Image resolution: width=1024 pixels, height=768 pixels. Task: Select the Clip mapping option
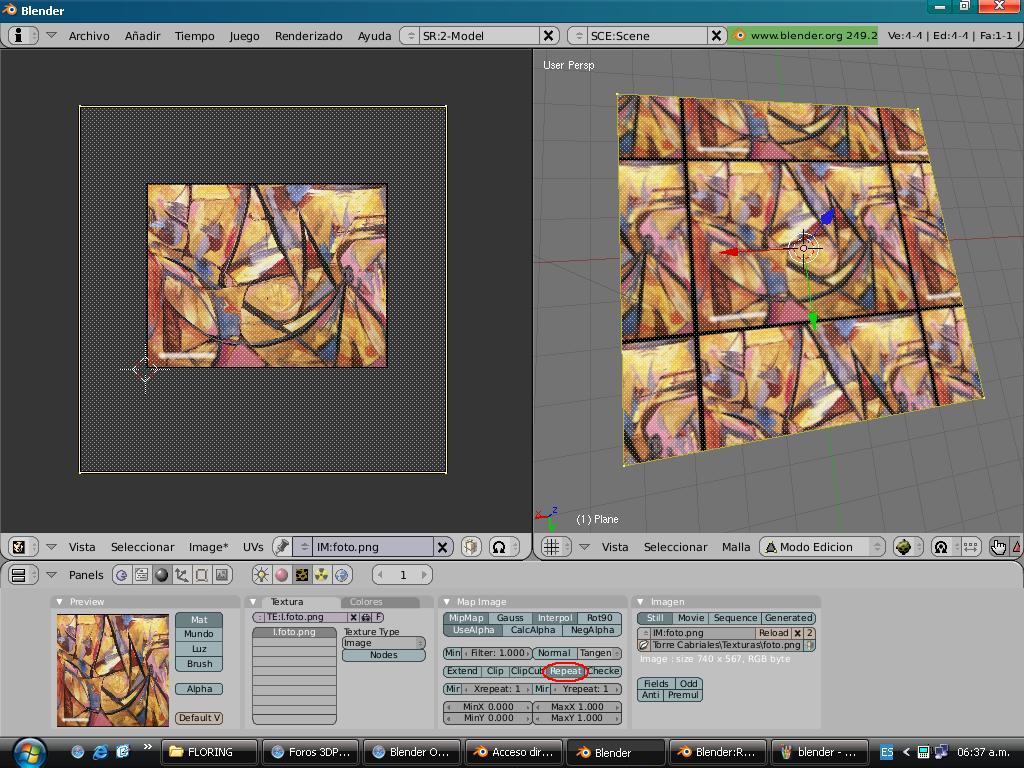point(495,671)
